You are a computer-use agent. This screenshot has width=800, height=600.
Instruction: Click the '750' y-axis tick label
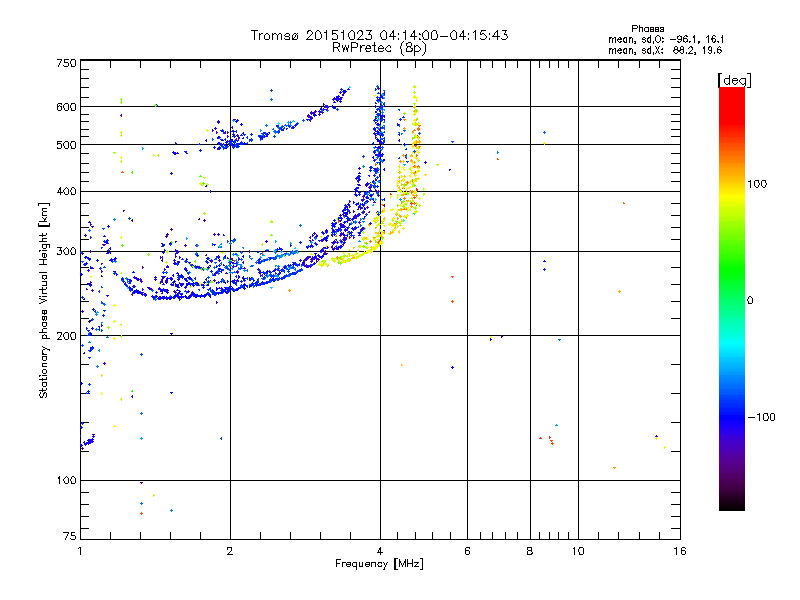point(66,63)
